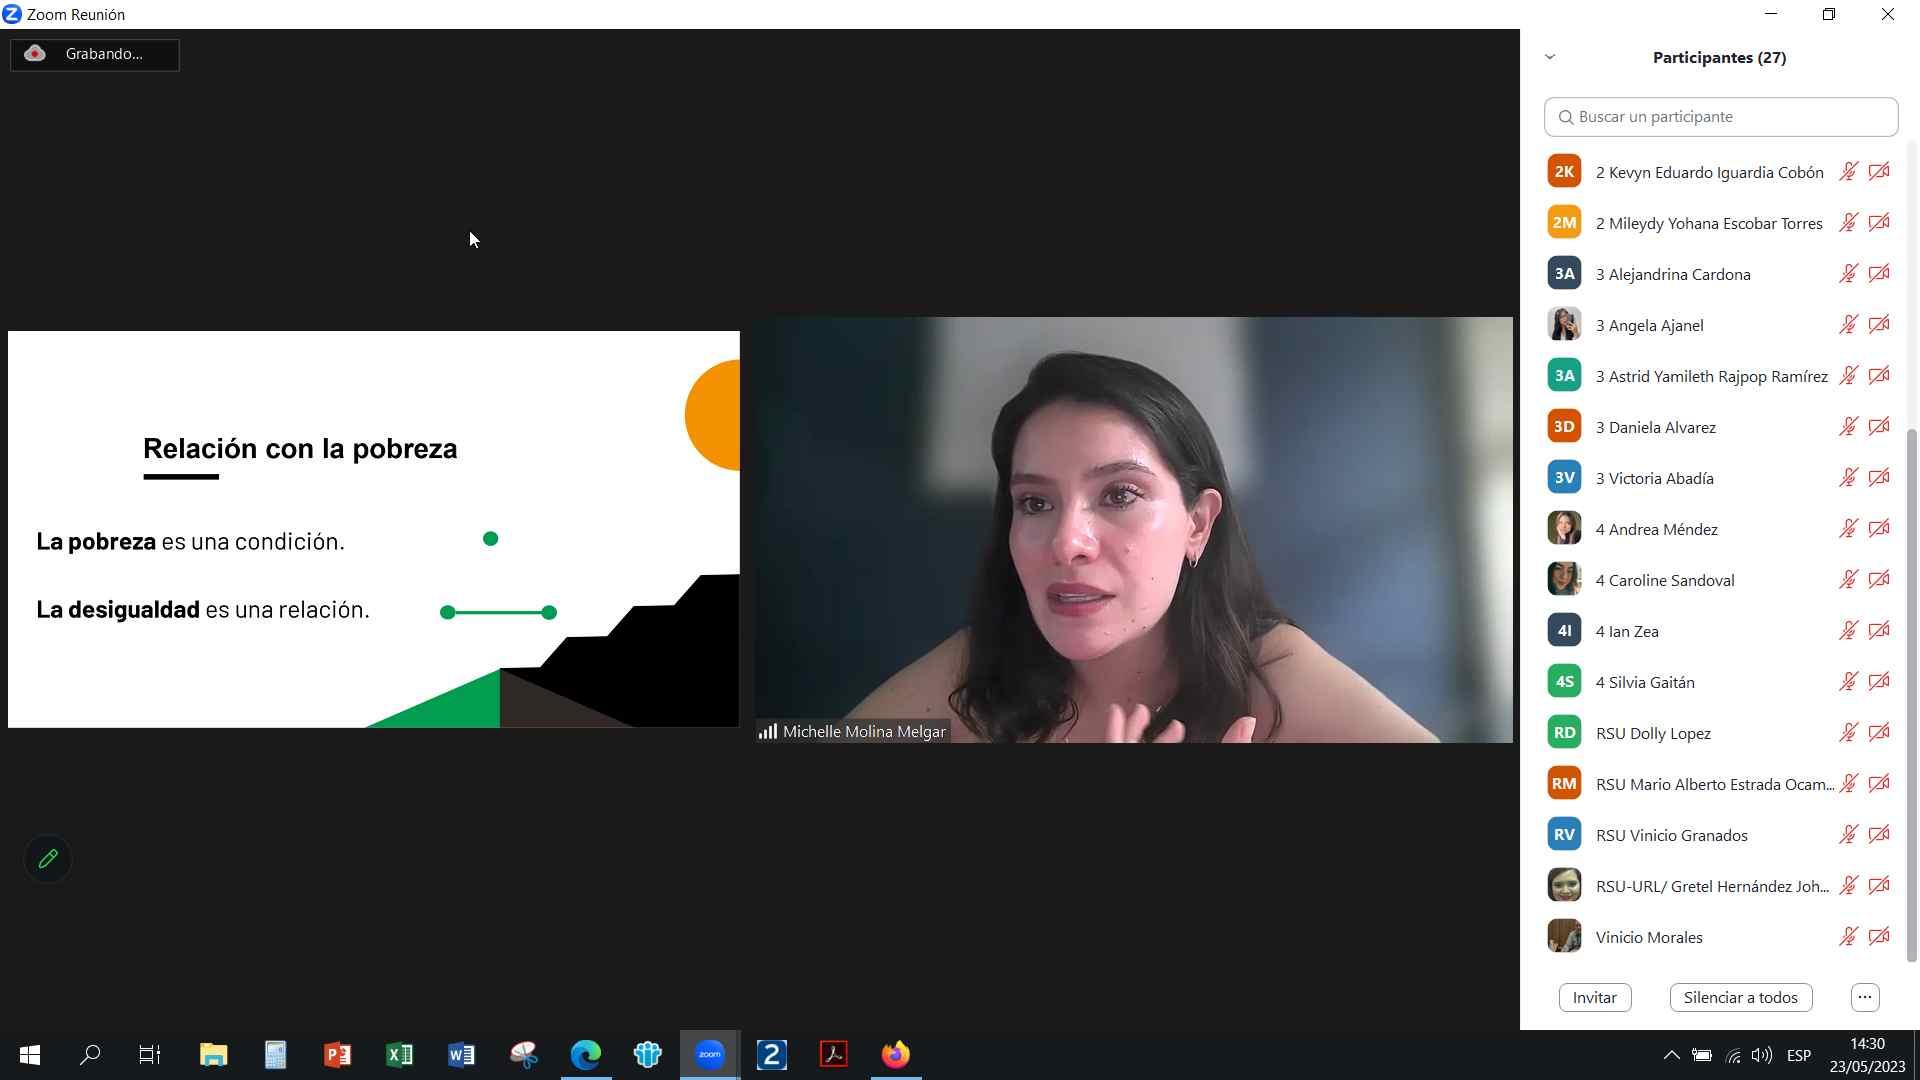The height and width of the screenshot is (1080, 1920).
Task: Click the Invitar button
Action: [1594, 997]
